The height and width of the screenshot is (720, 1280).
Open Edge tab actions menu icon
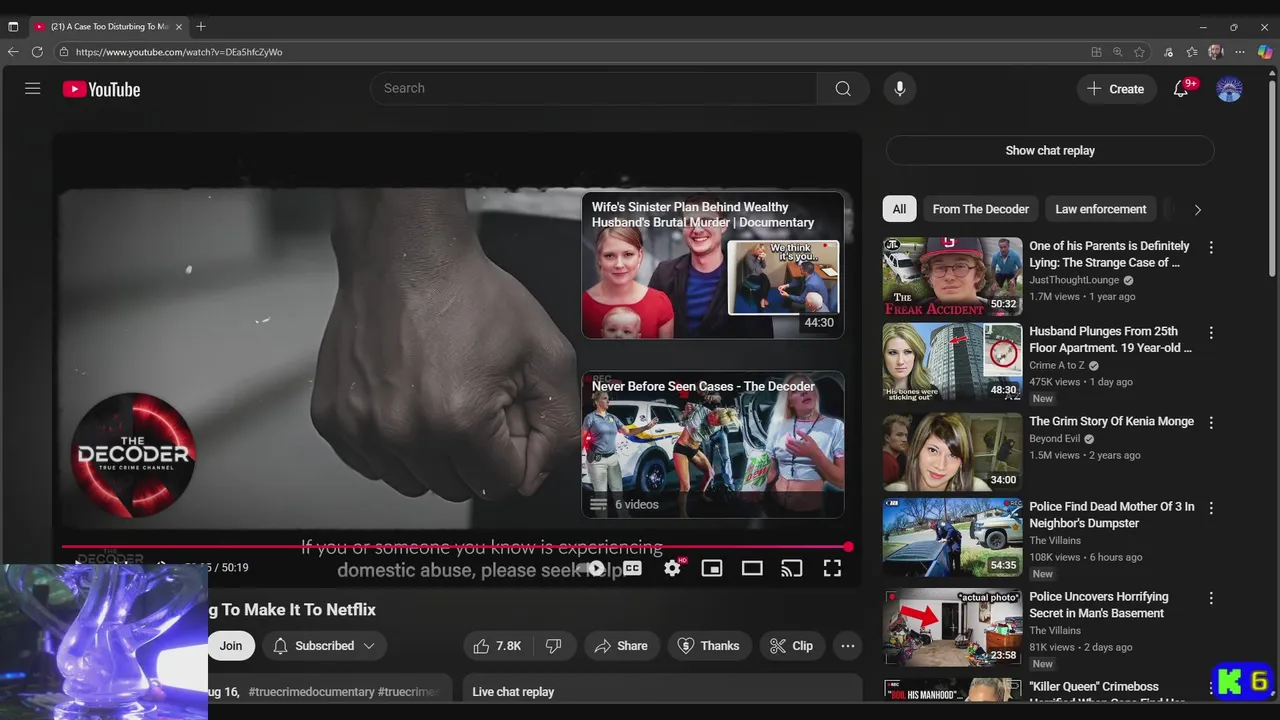click(13, 27)
